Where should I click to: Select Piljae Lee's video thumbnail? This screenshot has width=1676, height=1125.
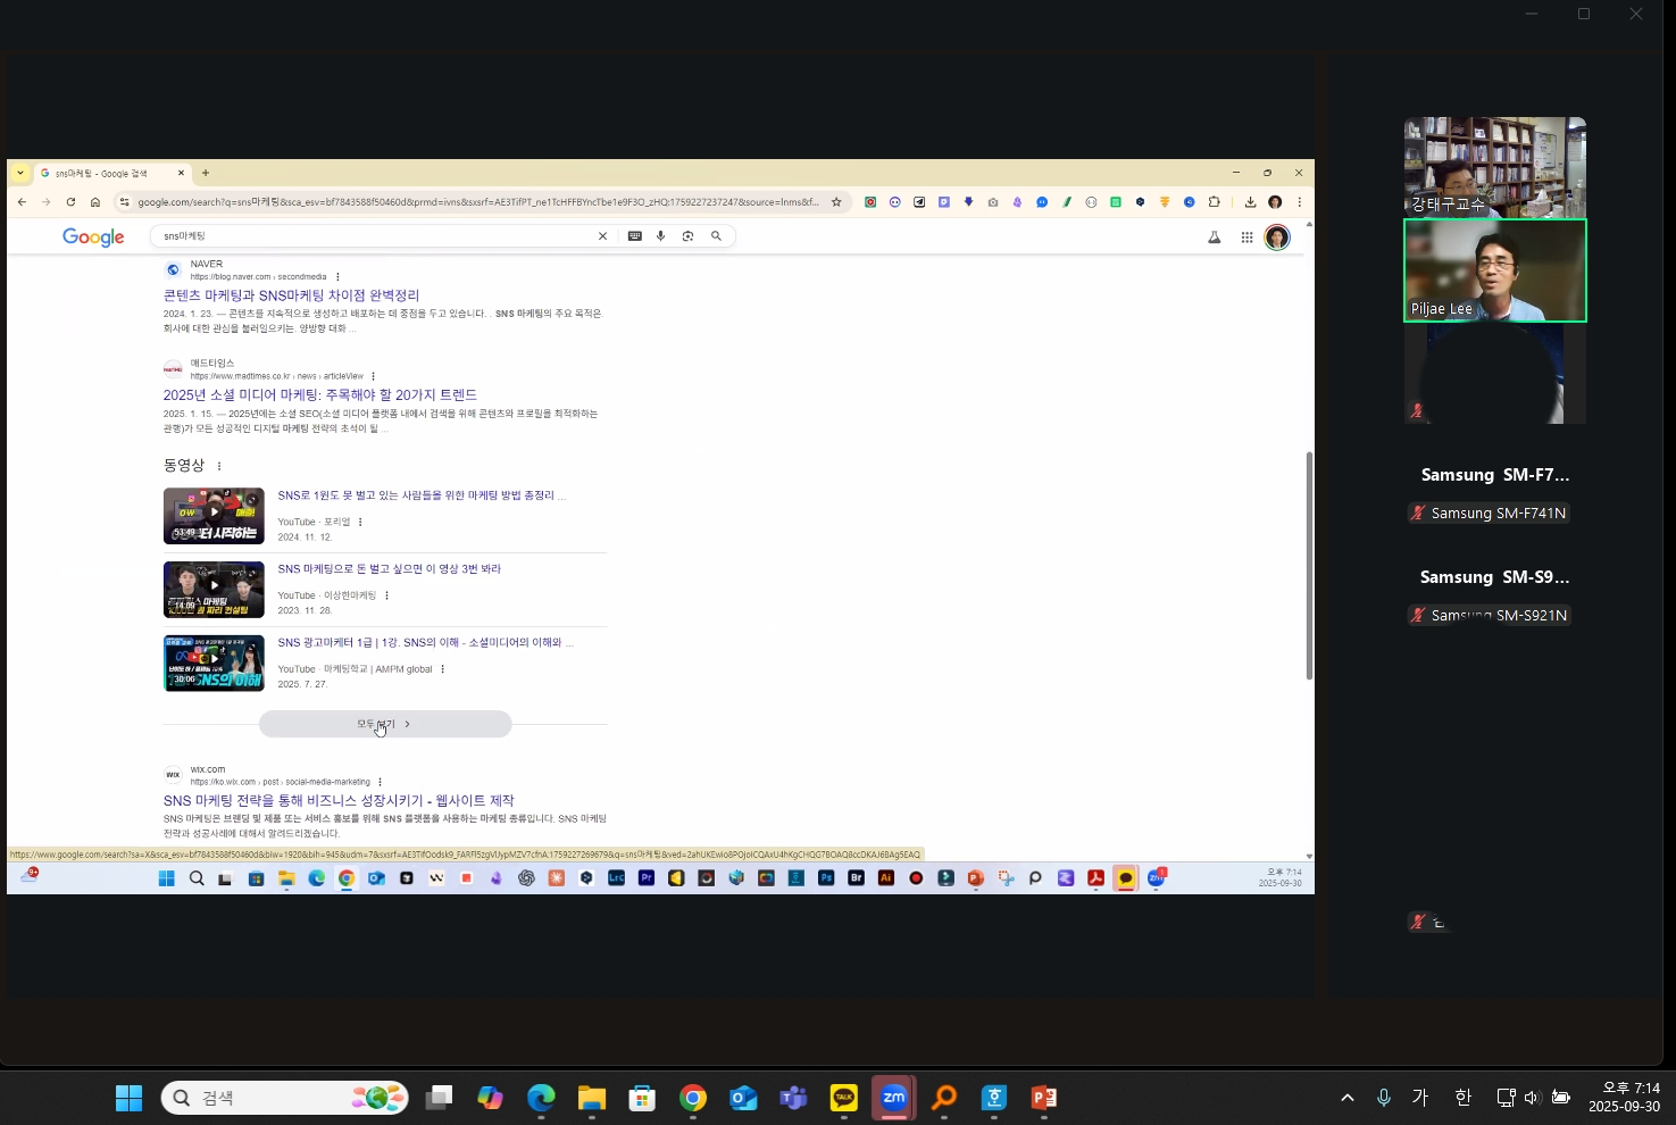(1494, 270)
